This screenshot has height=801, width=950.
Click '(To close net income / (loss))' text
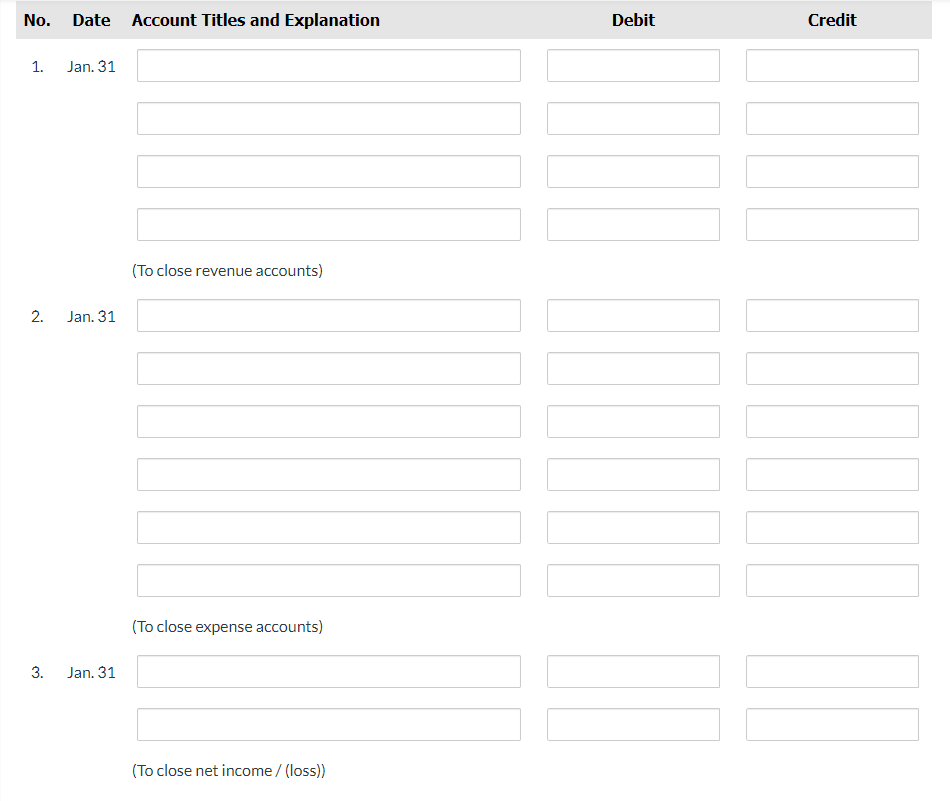coord(228,771)
